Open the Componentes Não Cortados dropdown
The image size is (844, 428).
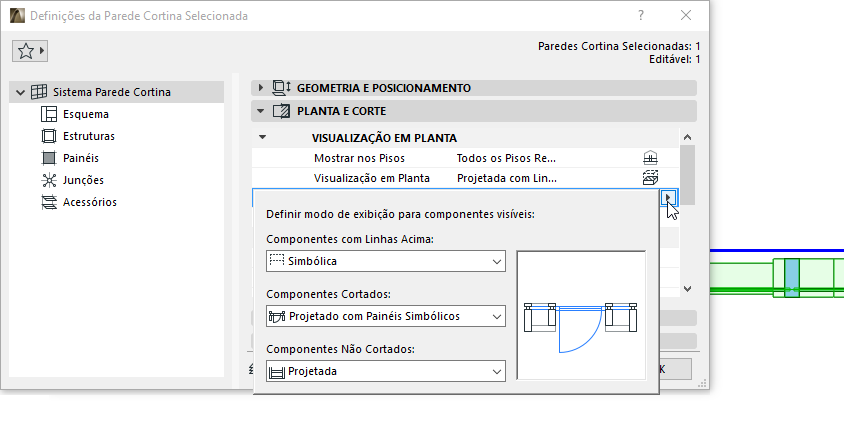pyautogui.click(x=385, y=371)
